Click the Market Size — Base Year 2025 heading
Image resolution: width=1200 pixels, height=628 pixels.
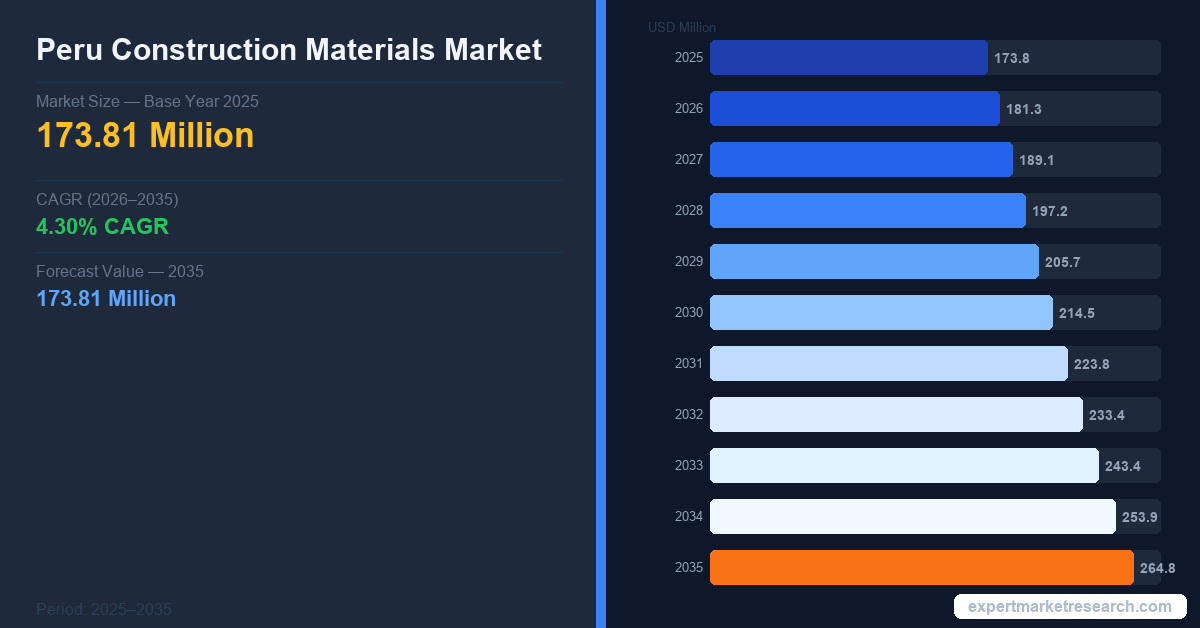point(147,101)
